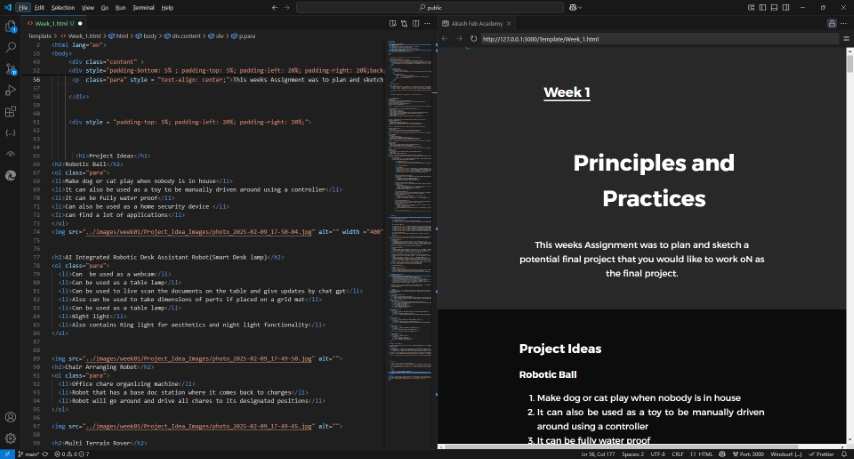854x459 pixels.
Task: Open the Manage gear in activity bar
Action: 10,438
